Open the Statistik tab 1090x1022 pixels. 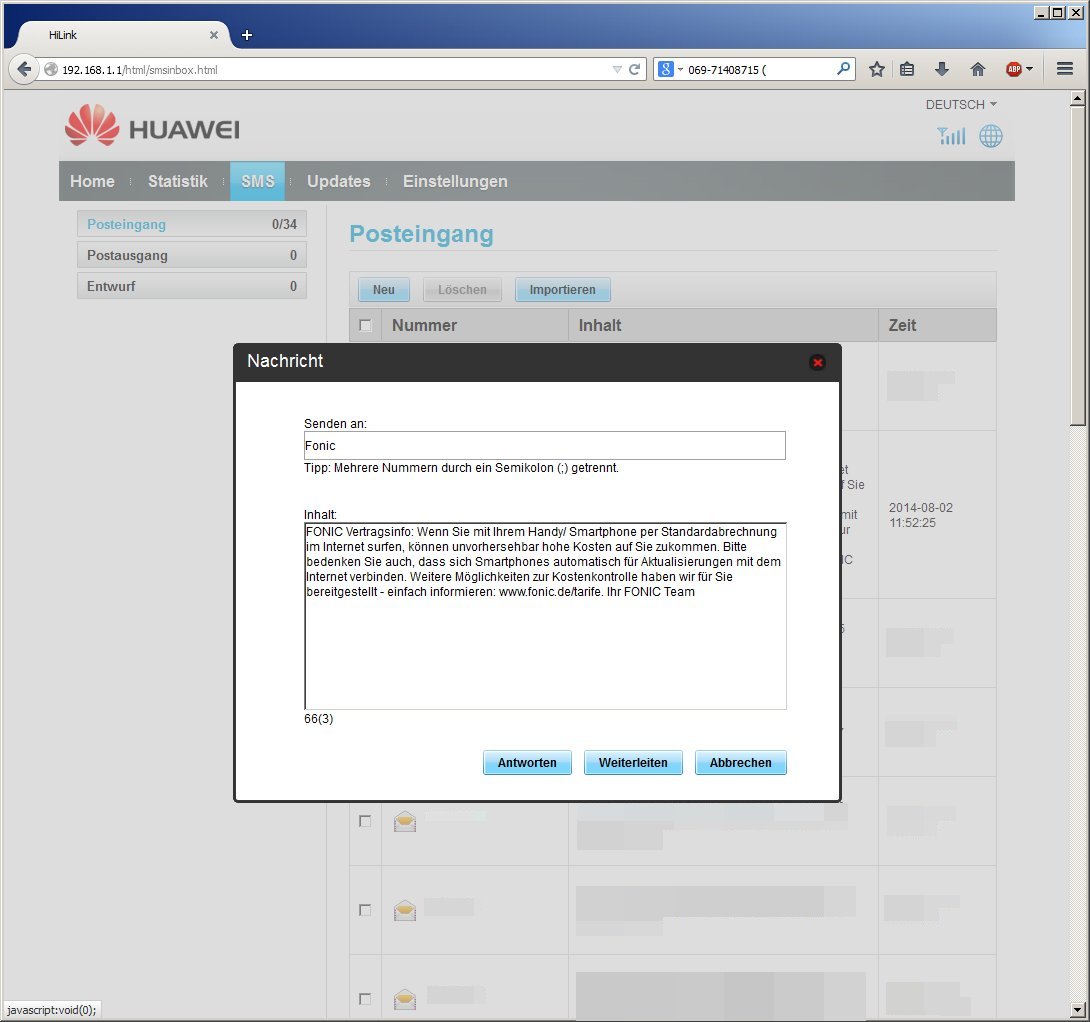pos(178,181)
